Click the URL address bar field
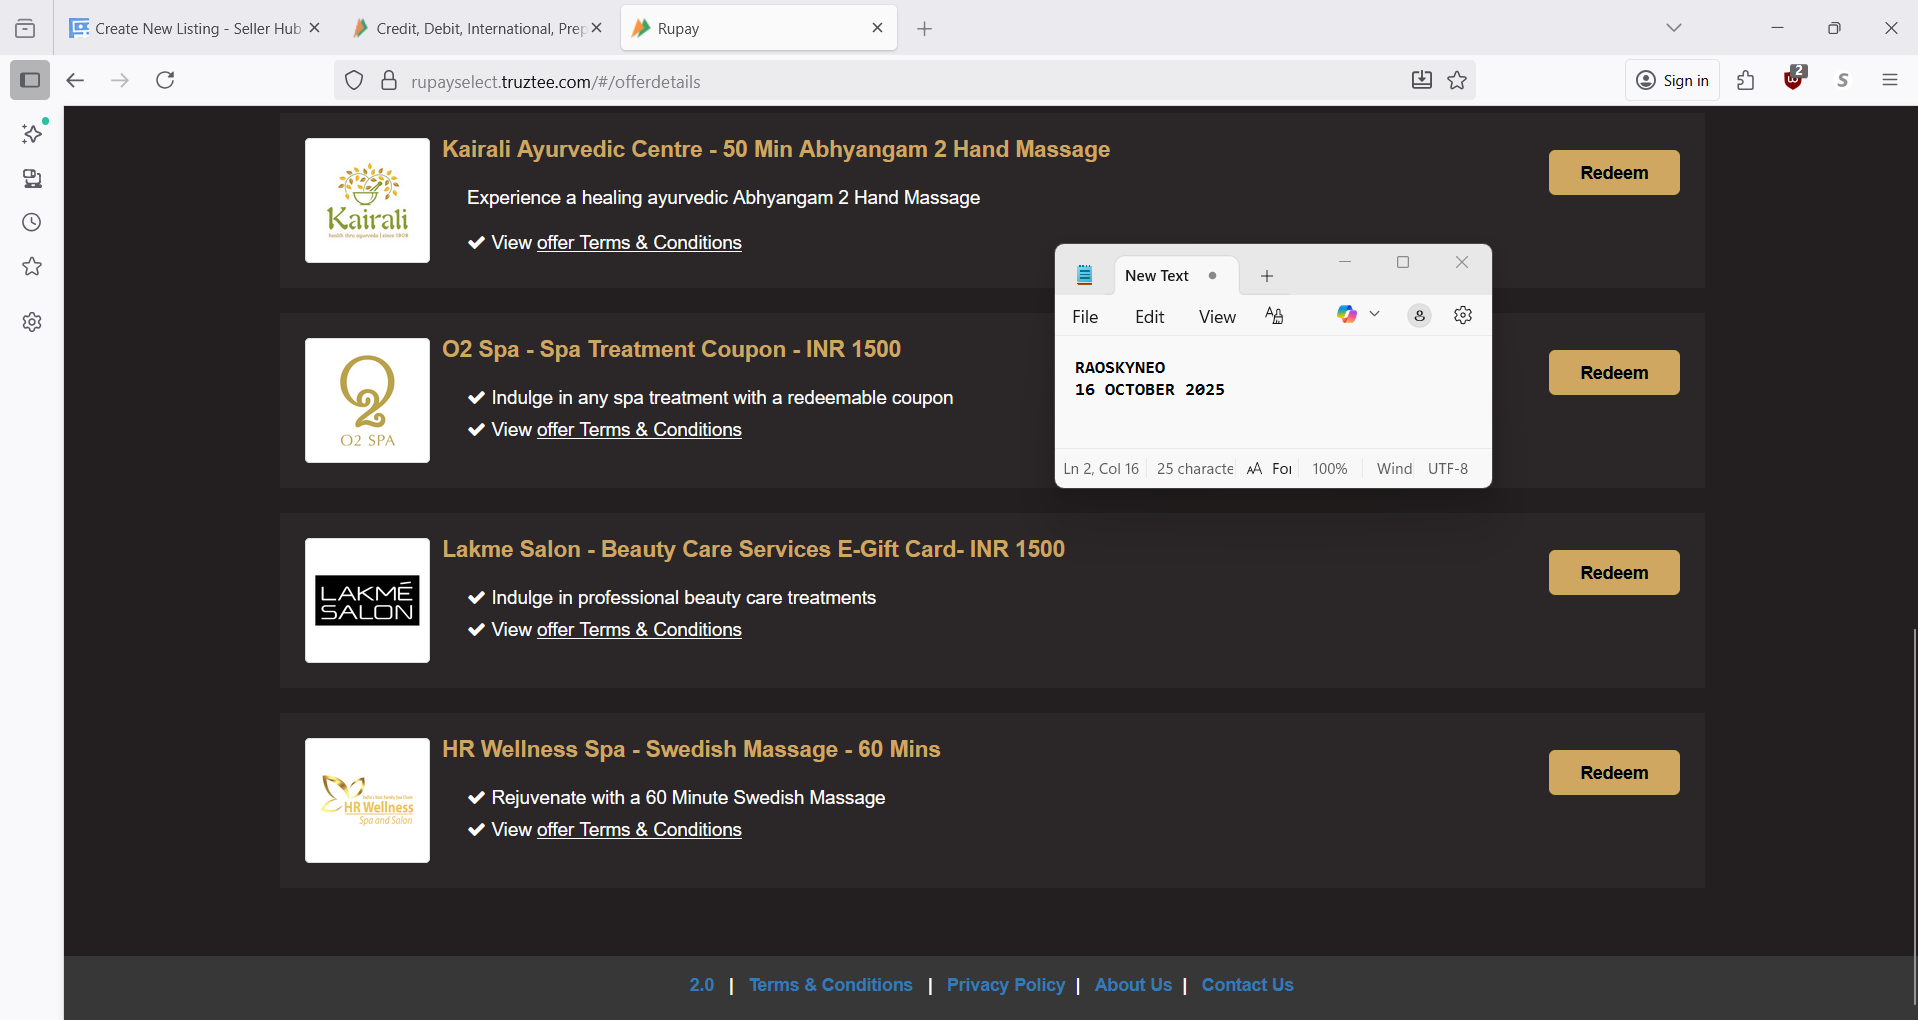 880,81
